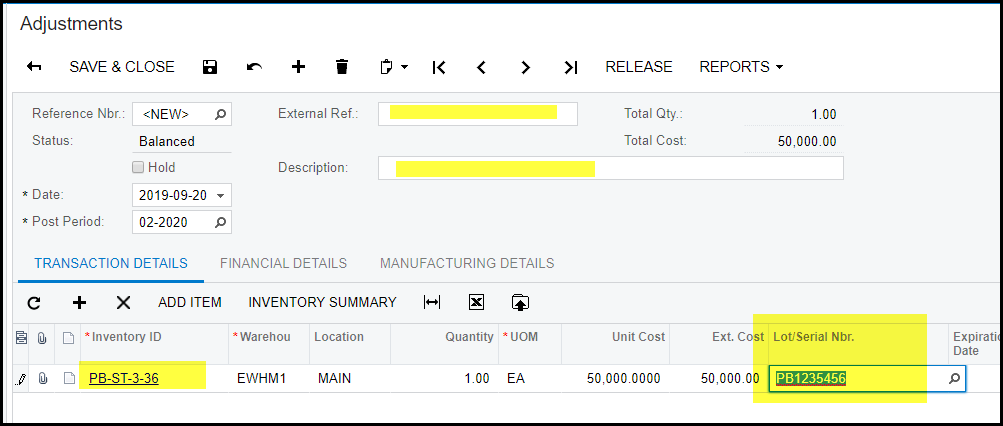Click the Save & Close button
The width and height of the screenshot is (1003, 426).
pos(121,67)
